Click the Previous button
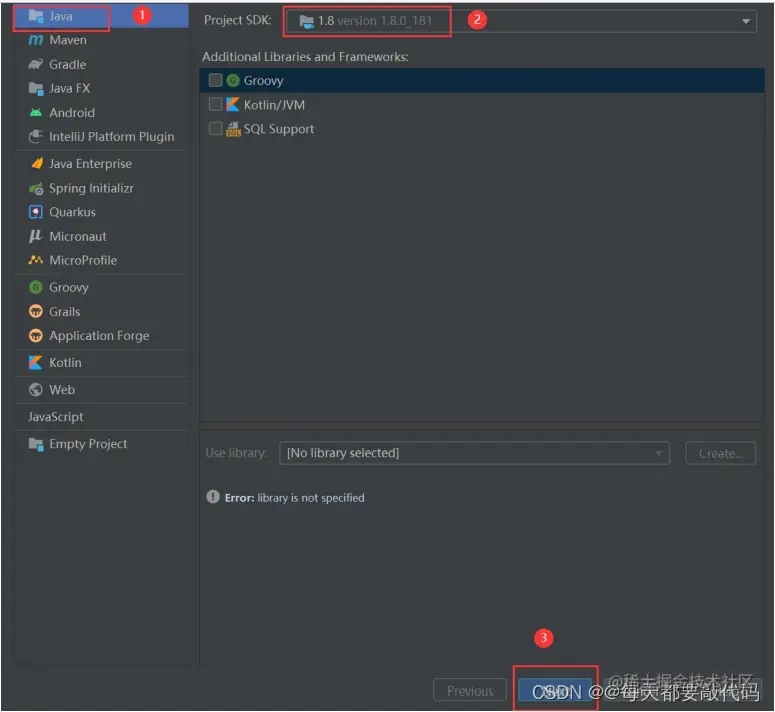 click(x=470, y=691)
